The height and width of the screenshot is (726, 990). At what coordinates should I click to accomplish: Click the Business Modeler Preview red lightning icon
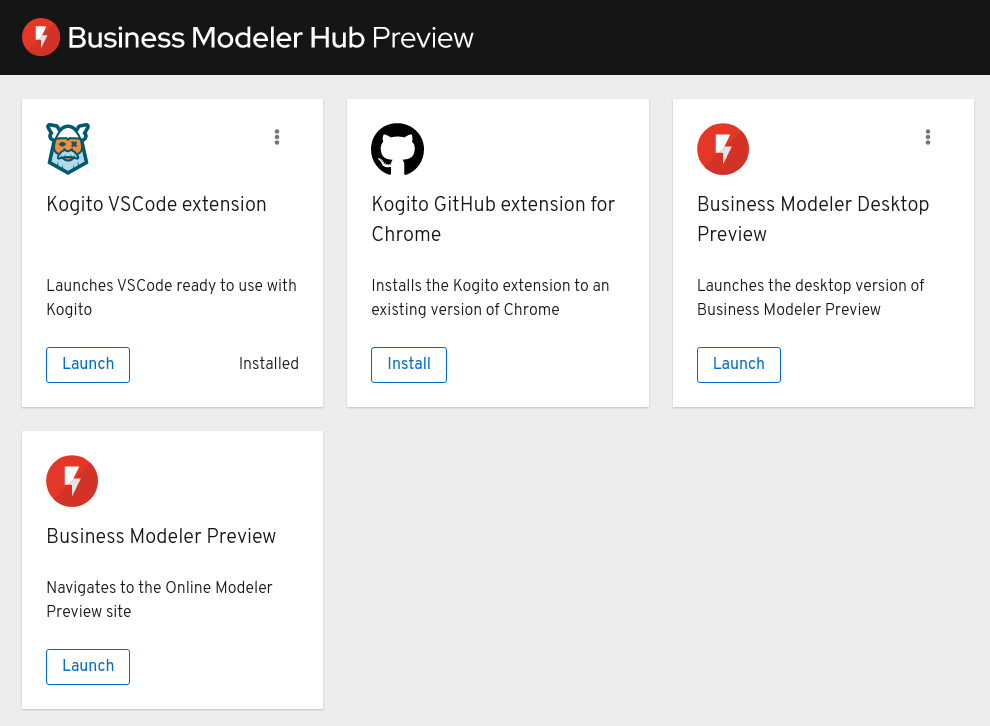point(71,481)
